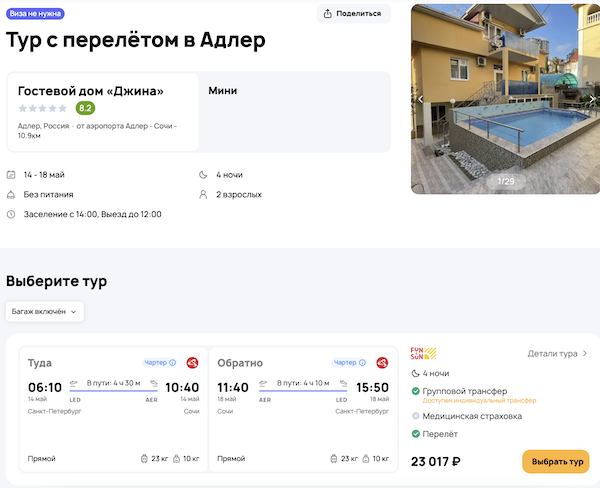The image size is (600, 488).
Task: Click the Fun Sun operator logo
Action: 424,353
